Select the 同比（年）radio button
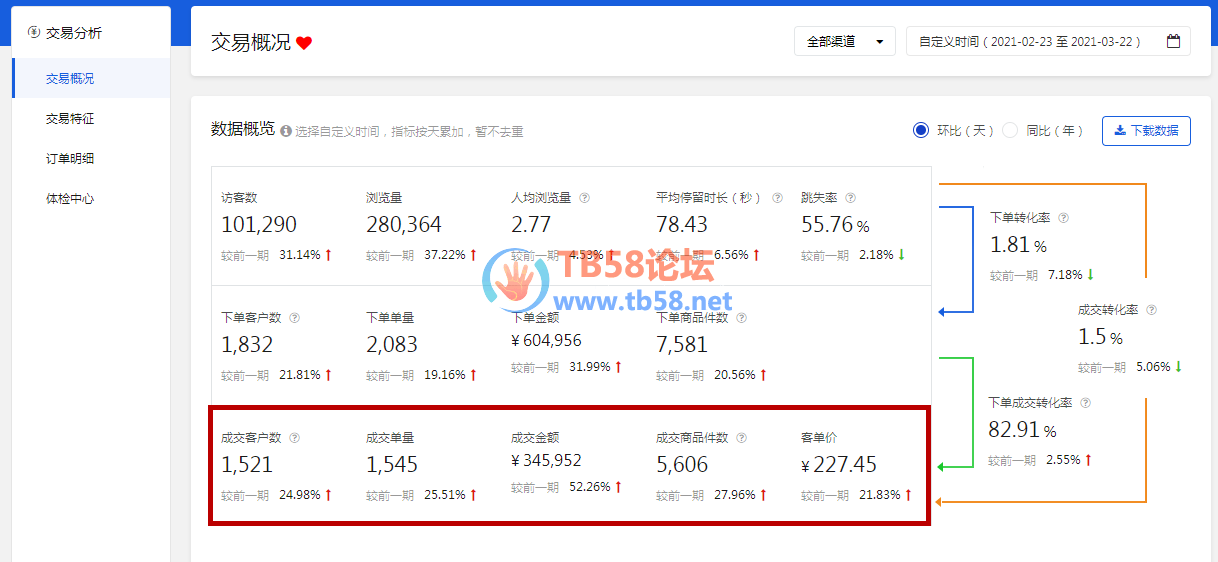Screen dimensions: 1218x562 pyautogui.click(x=1010, y=130)
